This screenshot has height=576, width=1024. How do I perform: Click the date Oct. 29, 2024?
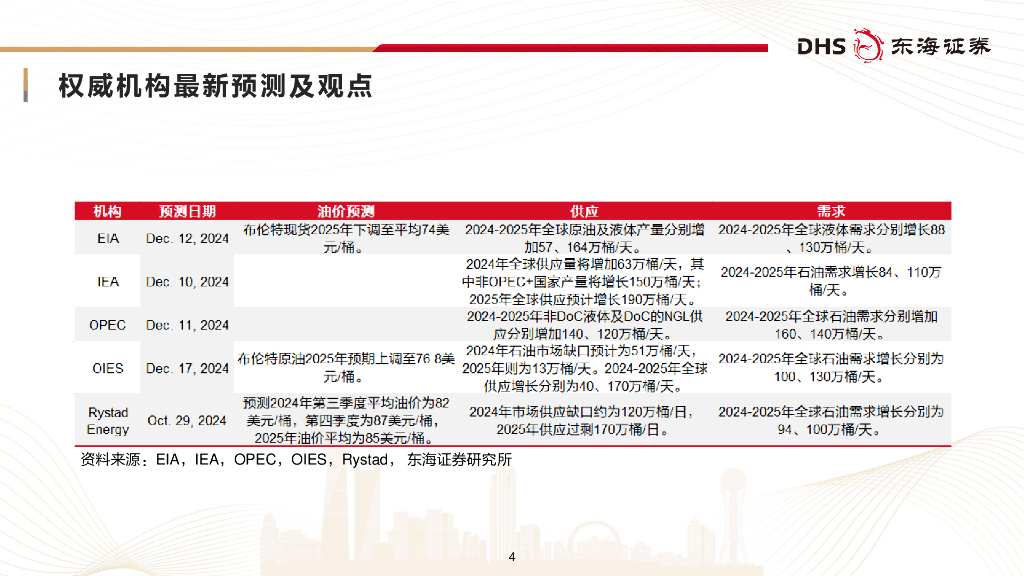pyautogui.click(x=187, y=421)
